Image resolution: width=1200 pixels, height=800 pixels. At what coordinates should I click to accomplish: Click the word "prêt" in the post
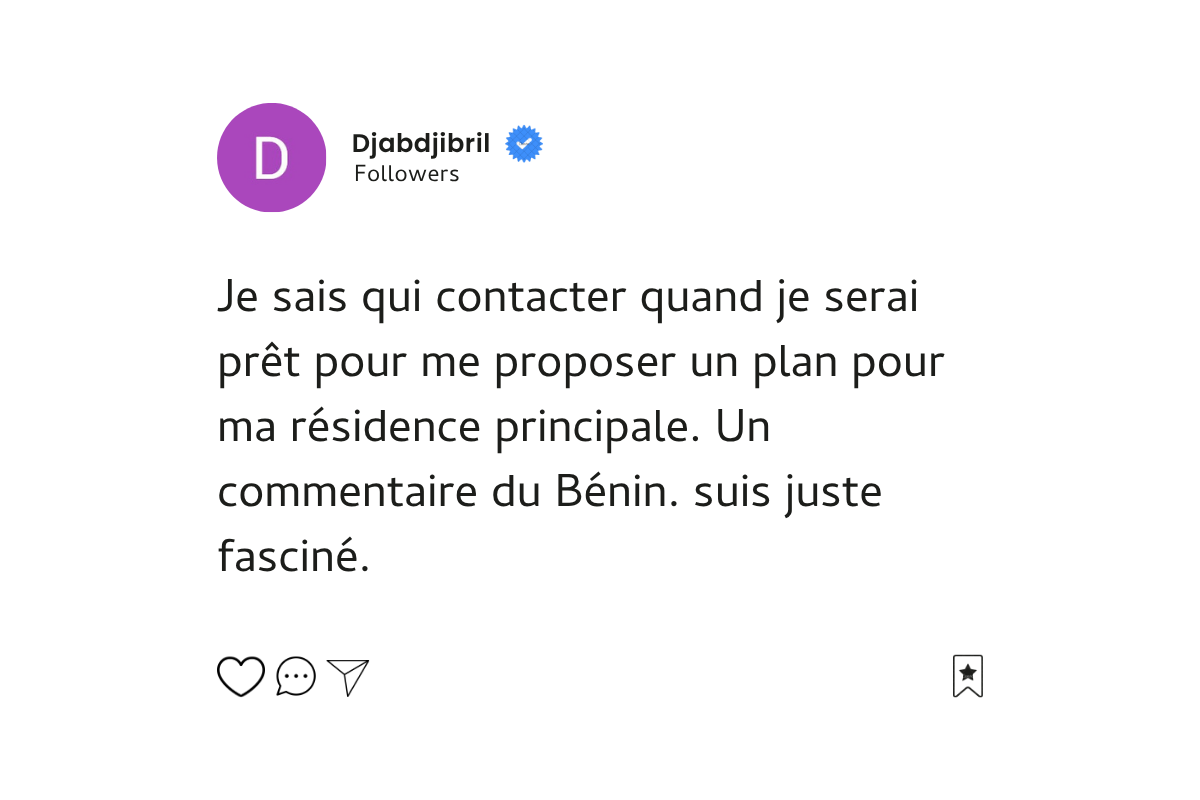point(258,363)
